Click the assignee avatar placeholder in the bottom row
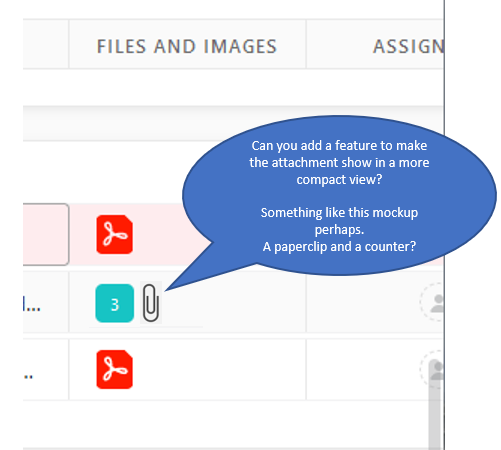This screenshot has width=501, height=450. (x=432, y=369)
